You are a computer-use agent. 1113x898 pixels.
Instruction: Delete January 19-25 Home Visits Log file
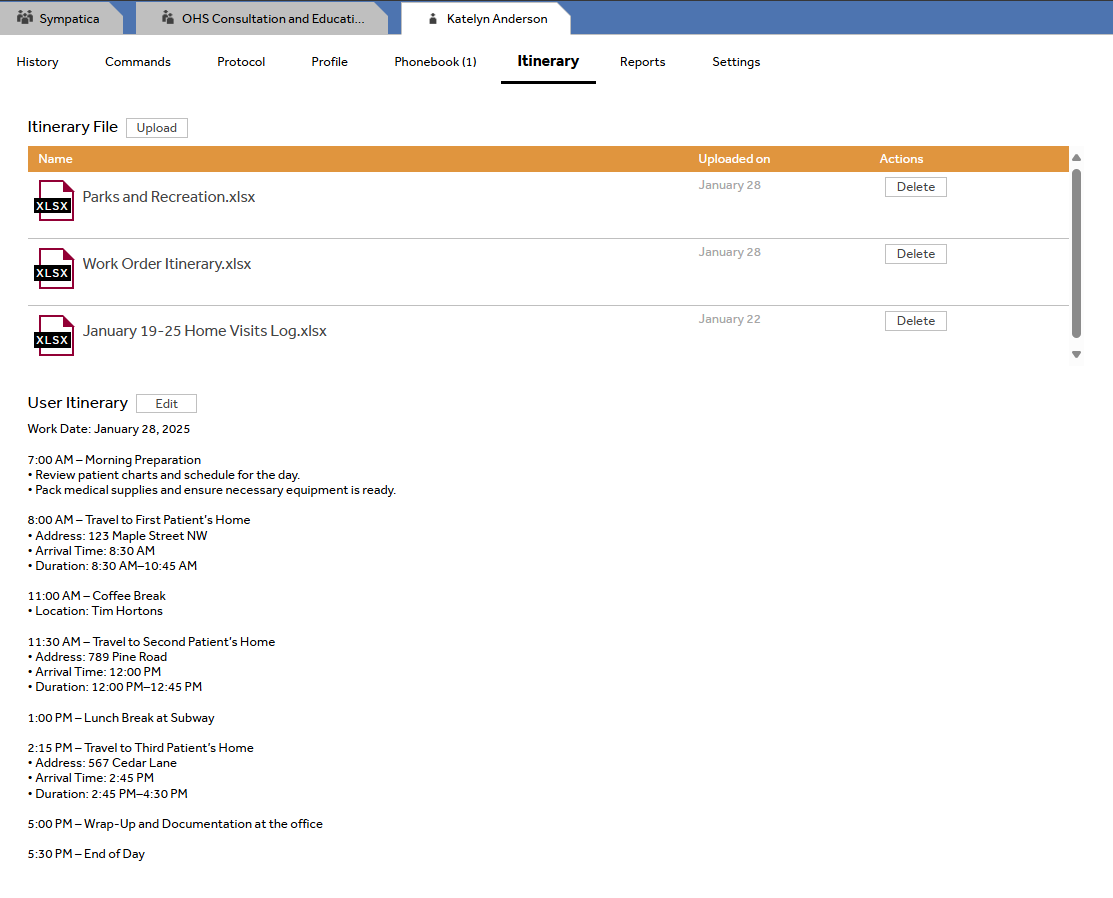tap(915, 321)
